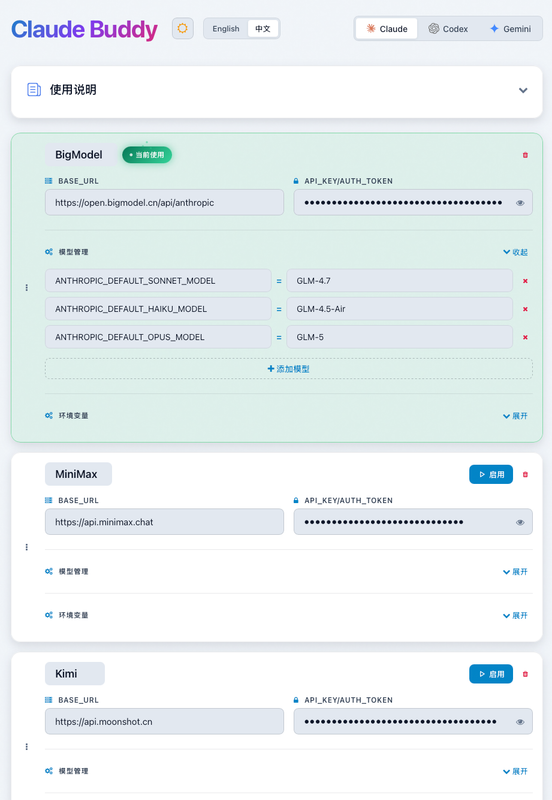Screen dimensions: 552x800
Task: Grab the Kimi card drag handle
Action: (27, 747)
